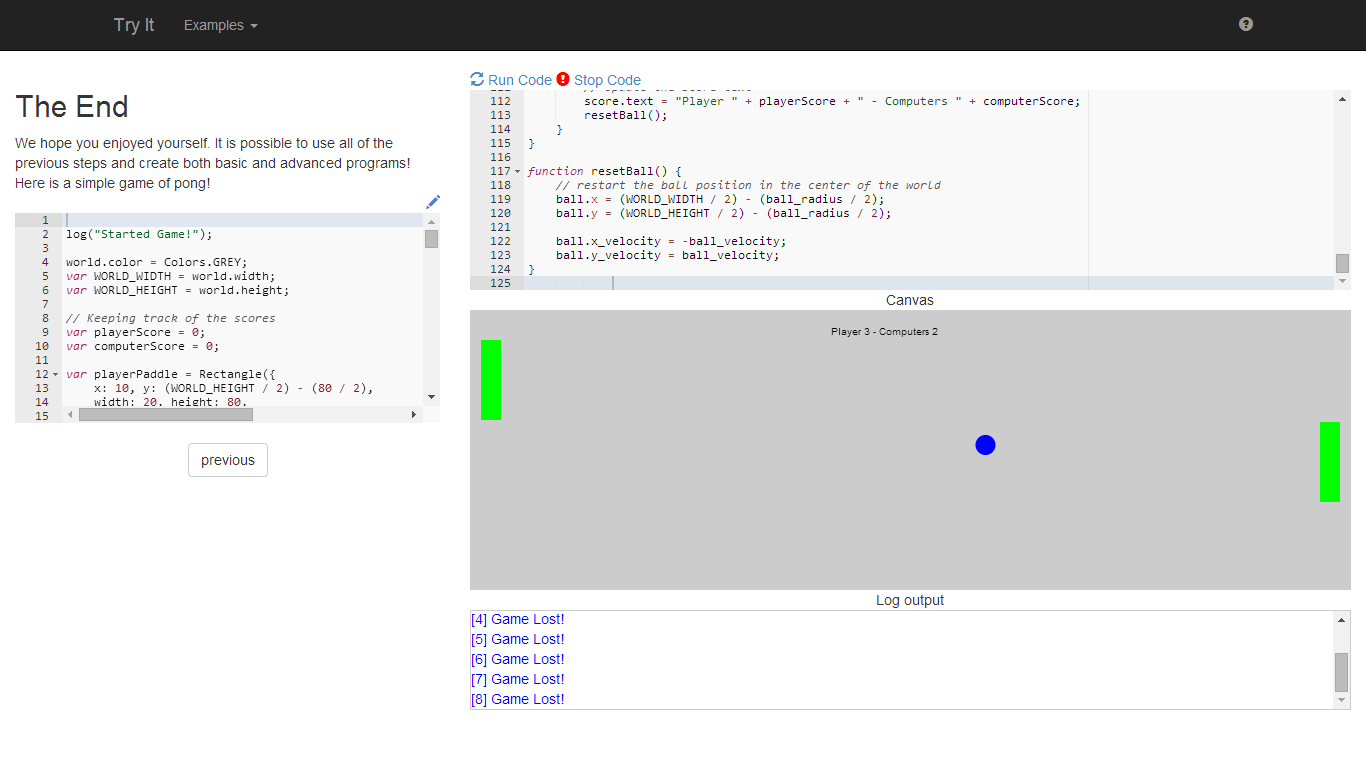Click the right green computer paddle
The width and height of the screenshot is (1366, 768).
(x=1330, y=462)
